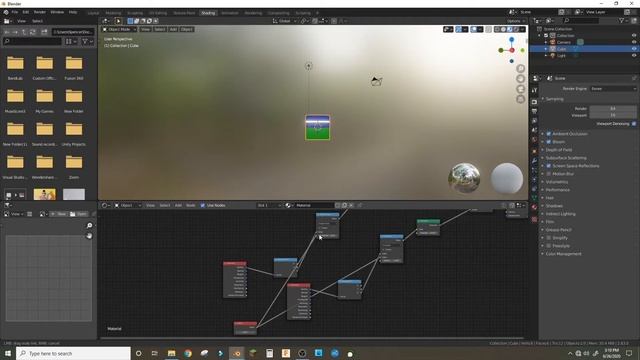Disable Bloom checkbox
This screenshot has height=360, width=640.
[549, 142]
